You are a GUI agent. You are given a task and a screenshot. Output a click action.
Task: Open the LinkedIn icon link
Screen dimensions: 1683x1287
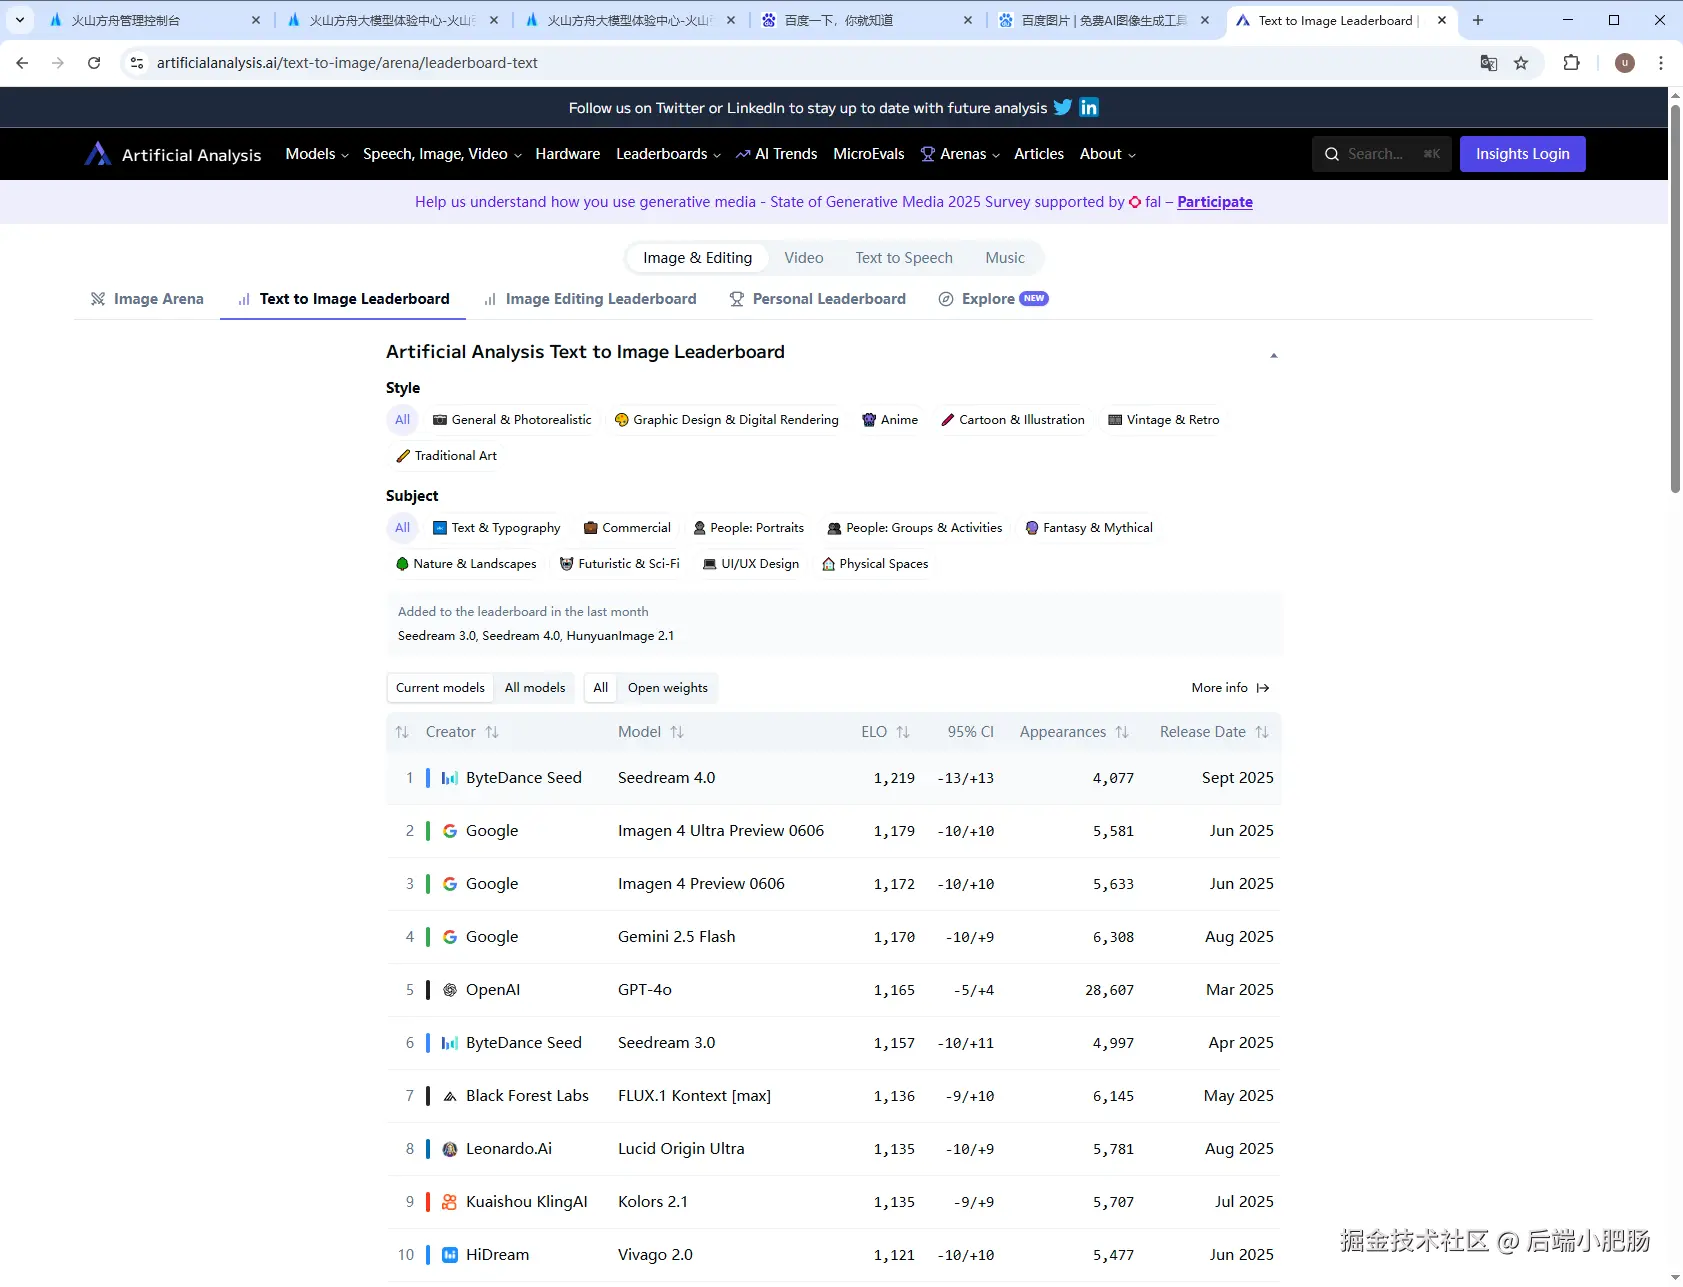[x=1089, y=107]
